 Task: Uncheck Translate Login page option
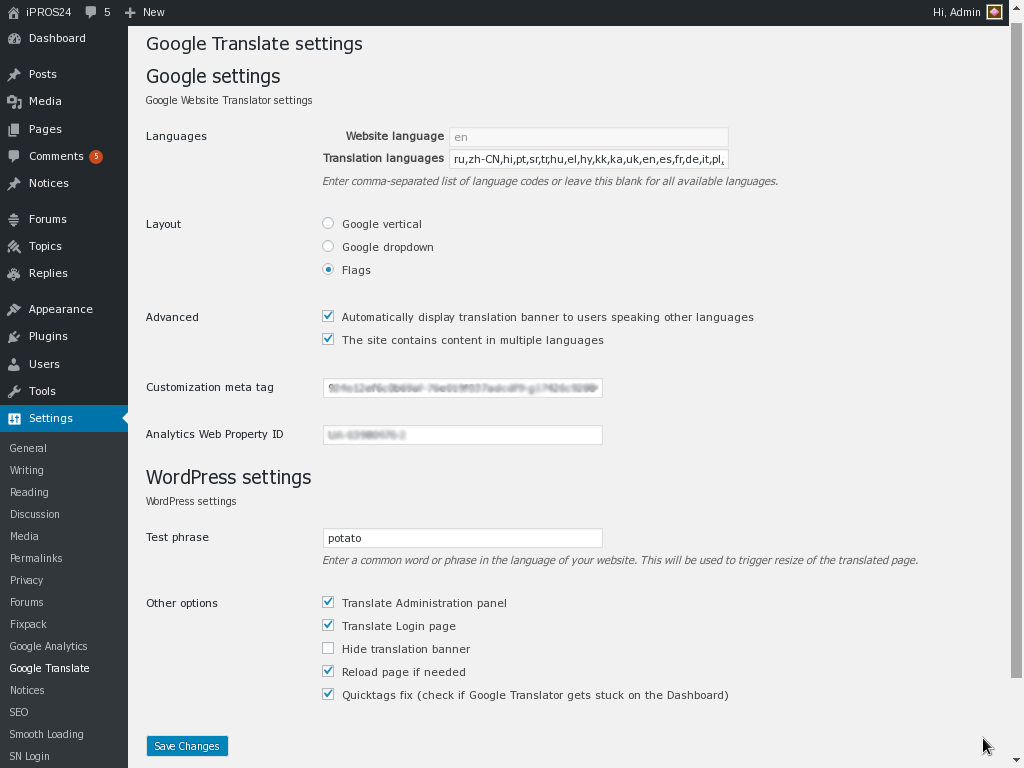click(x=328, y=626)
